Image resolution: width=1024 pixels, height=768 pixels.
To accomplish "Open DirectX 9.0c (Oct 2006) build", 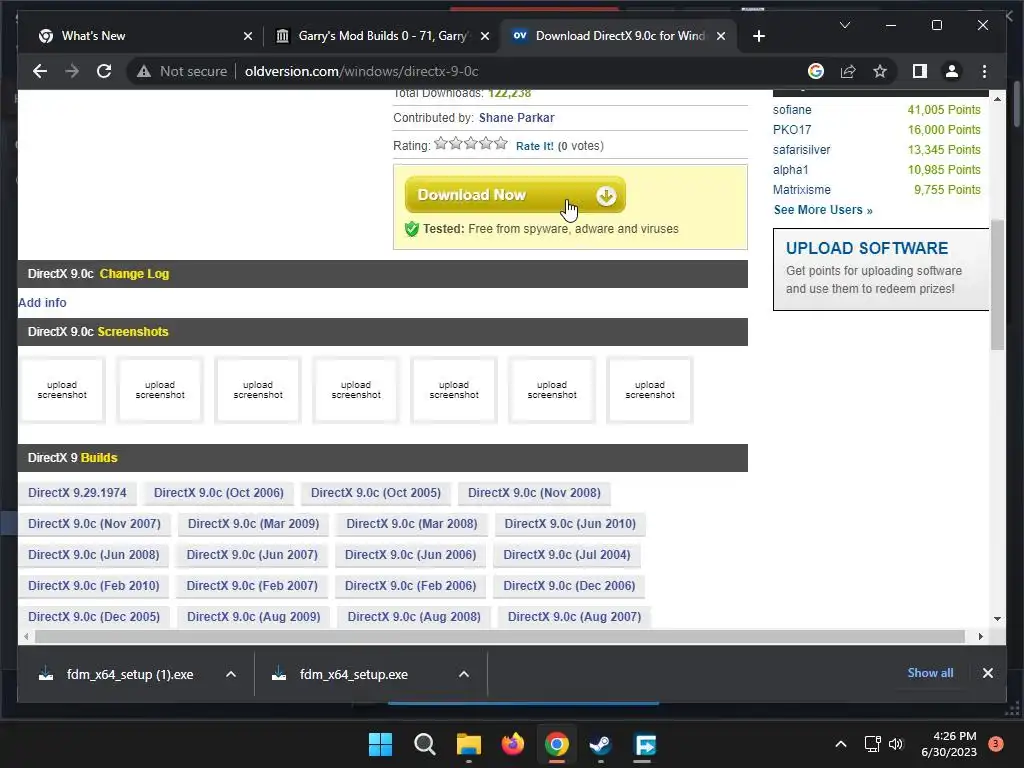I will (x=219, y=493).
